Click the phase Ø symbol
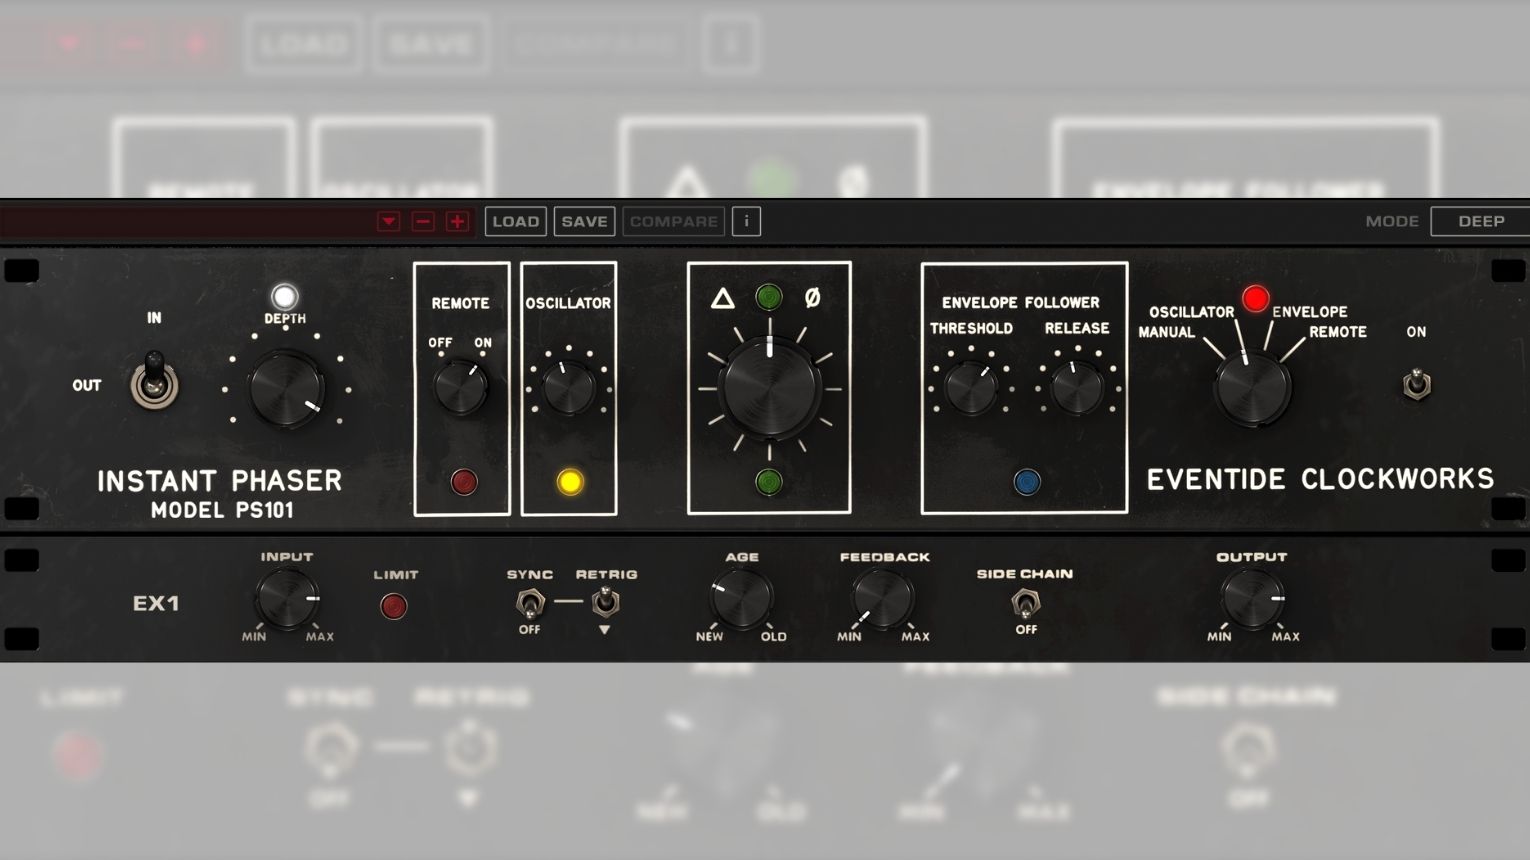Viewport: 1530px width, 860px height. tap(812, 297)
